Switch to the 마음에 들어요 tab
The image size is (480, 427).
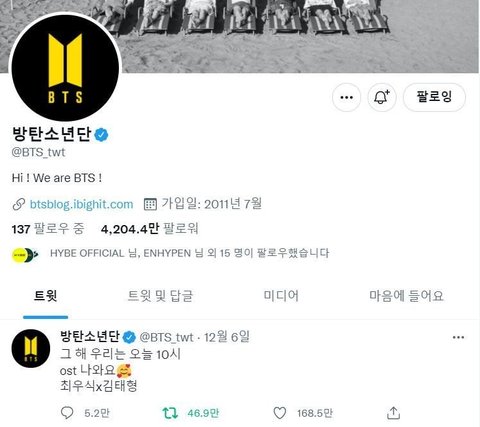406,296
